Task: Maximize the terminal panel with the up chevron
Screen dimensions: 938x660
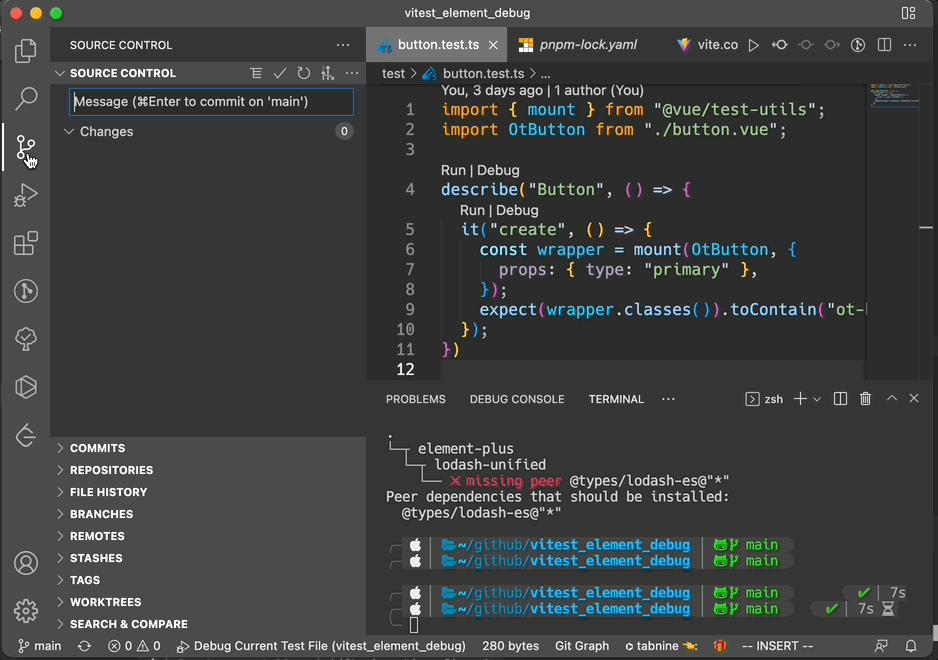Action: click(x=892, y=399)
